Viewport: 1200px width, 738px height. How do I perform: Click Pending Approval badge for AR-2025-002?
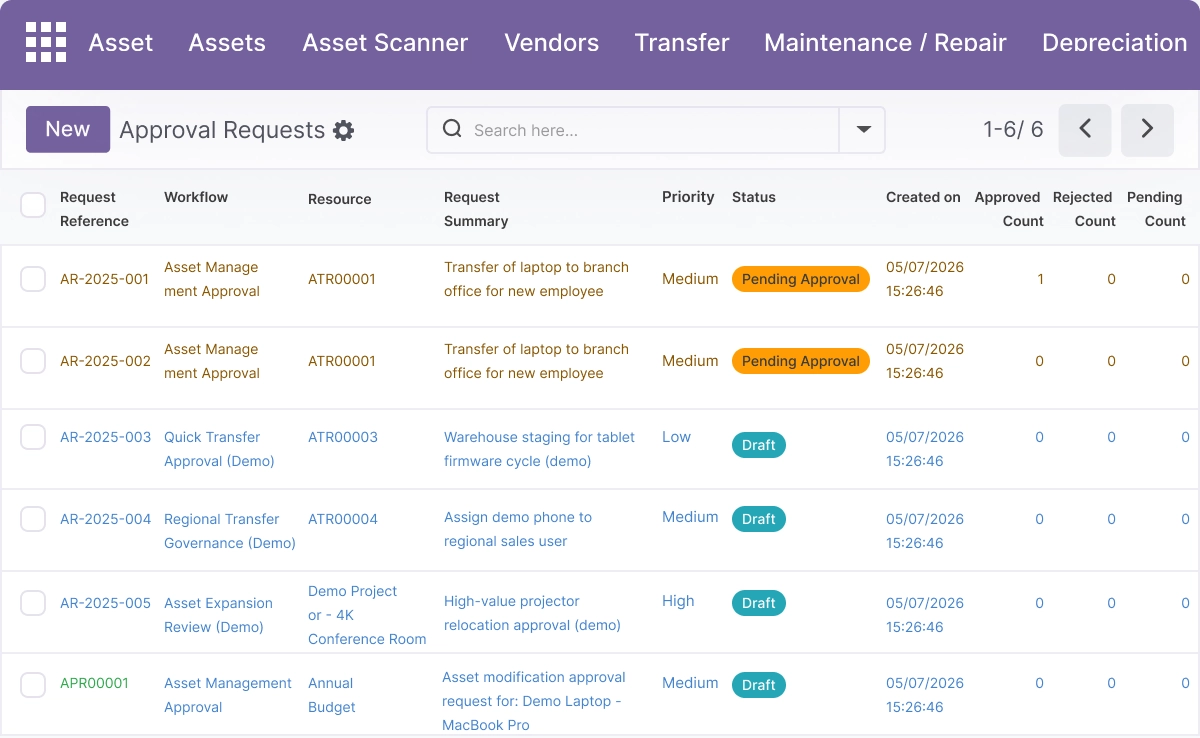801,361
